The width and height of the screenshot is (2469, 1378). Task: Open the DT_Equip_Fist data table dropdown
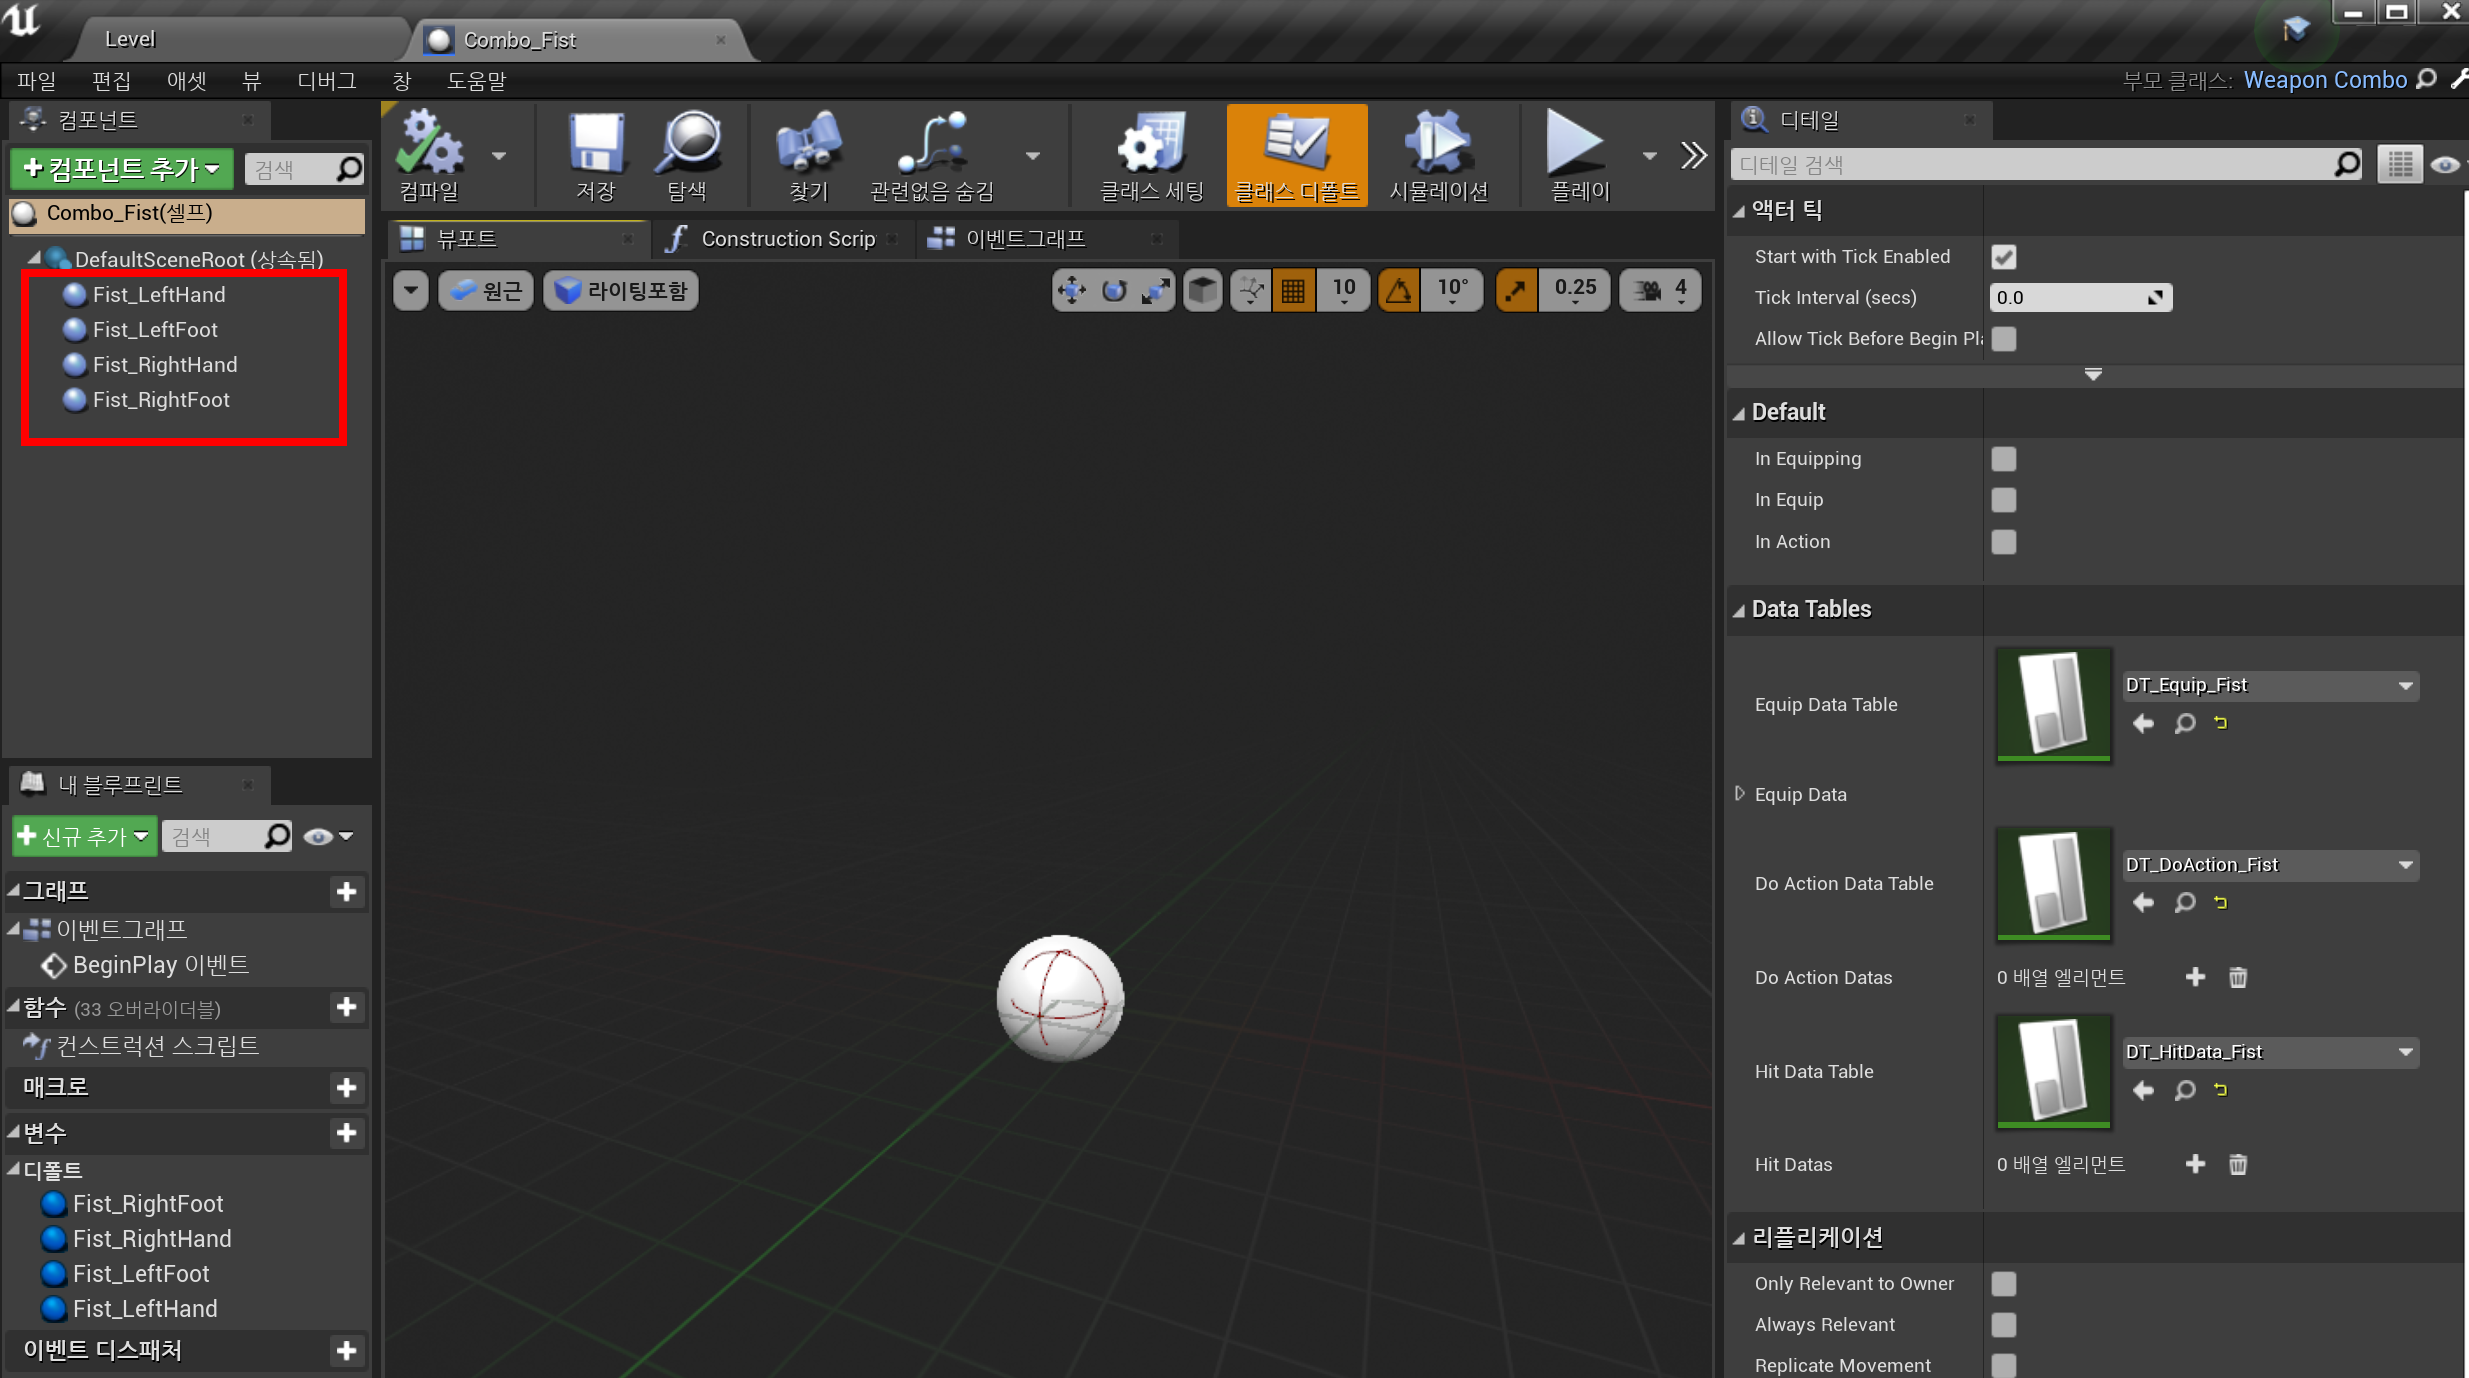(x=2270, y=685)
